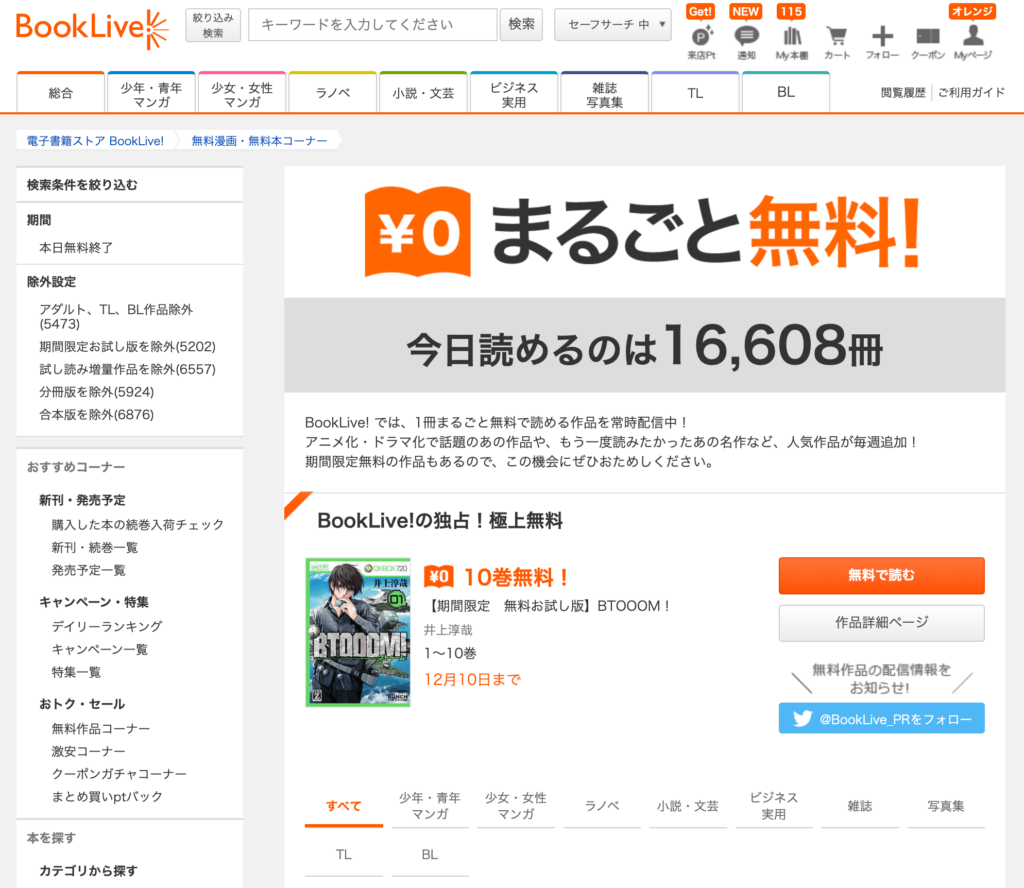Screen dimensions: 1024x888
Task: Select the 雑誌写真集 top navigation tab
Action: click(x=605, y=94)
